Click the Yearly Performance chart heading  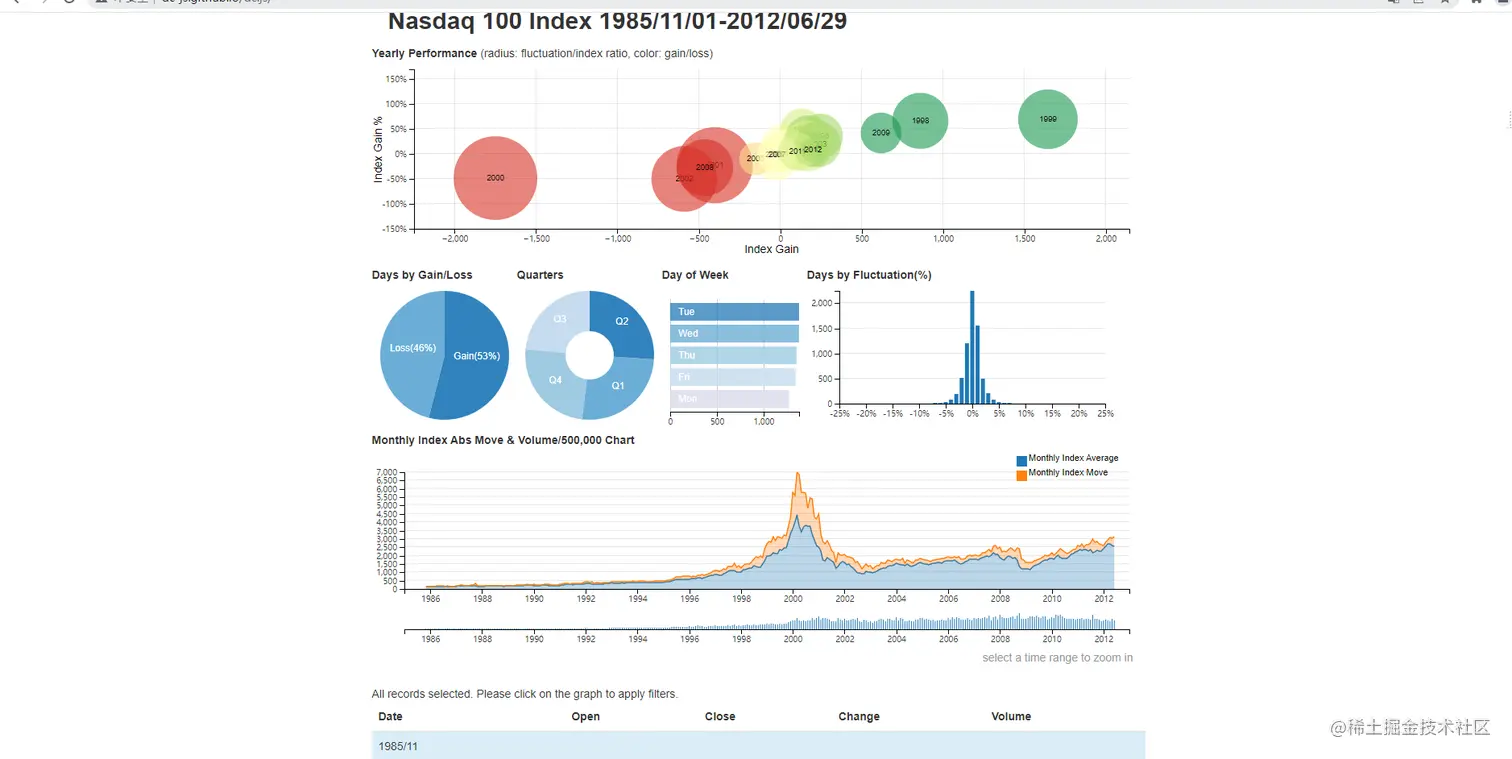point(424,54)
